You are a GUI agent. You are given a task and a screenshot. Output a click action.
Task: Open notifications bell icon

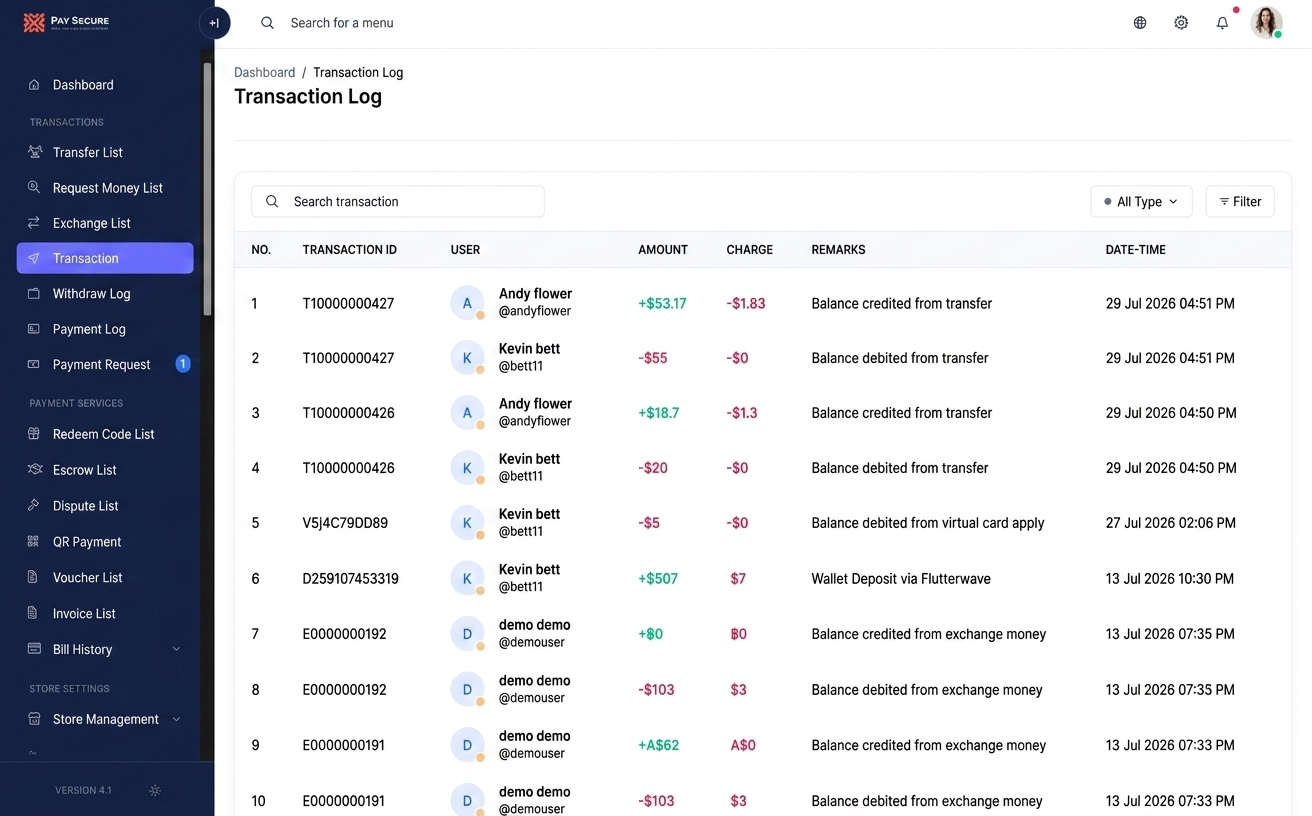point(1222,23)
